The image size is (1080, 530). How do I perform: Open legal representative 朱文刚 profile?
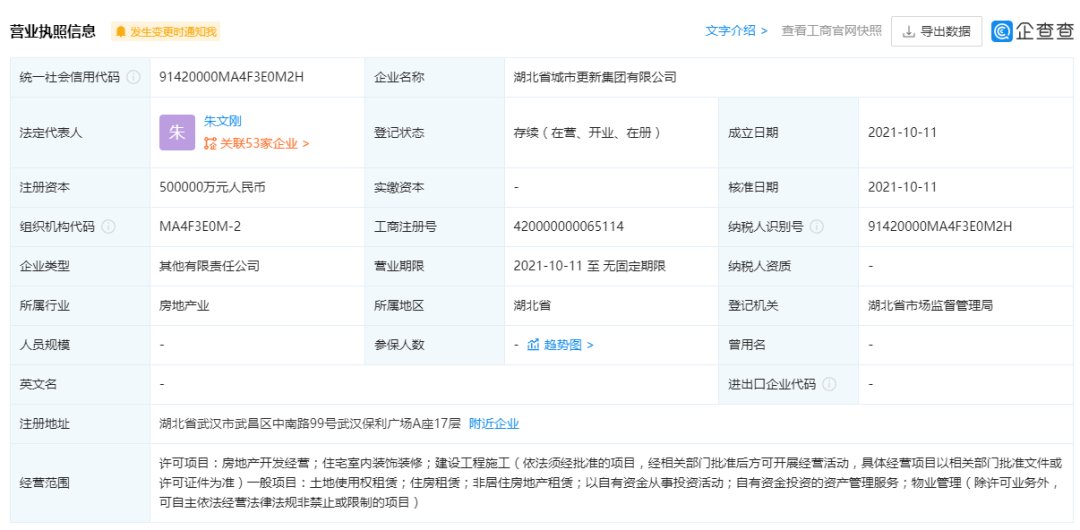click(222, 121)
